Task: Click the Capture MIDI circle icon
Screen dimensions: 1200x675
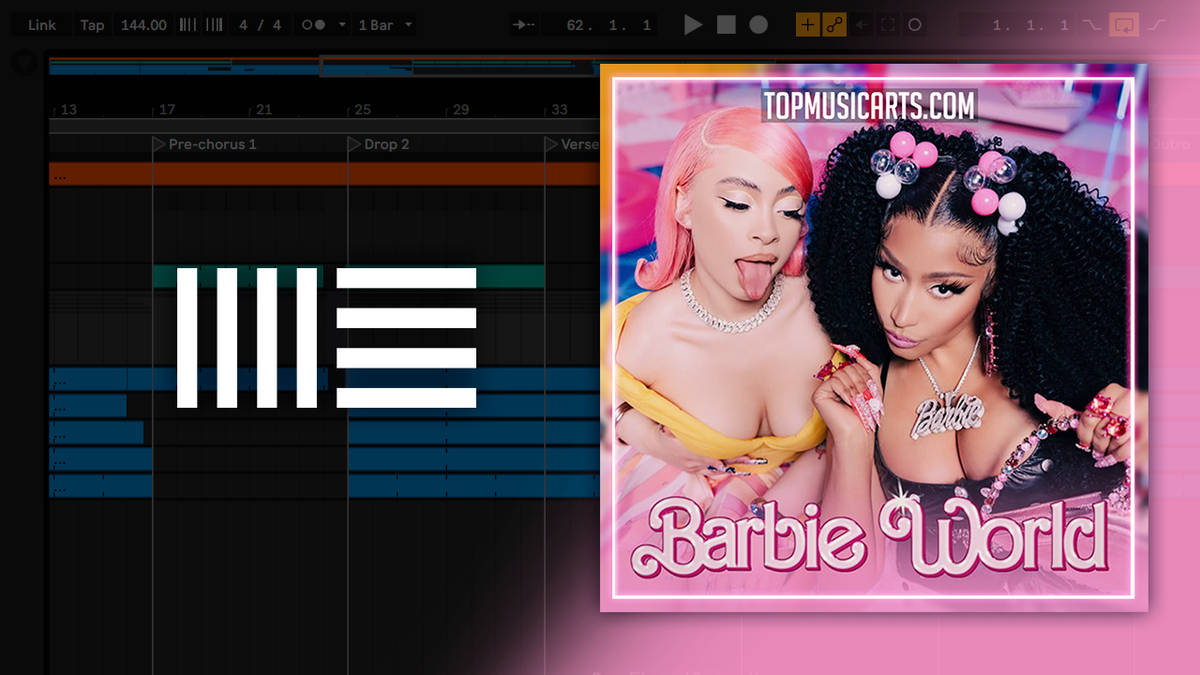Action: point(915,24)
